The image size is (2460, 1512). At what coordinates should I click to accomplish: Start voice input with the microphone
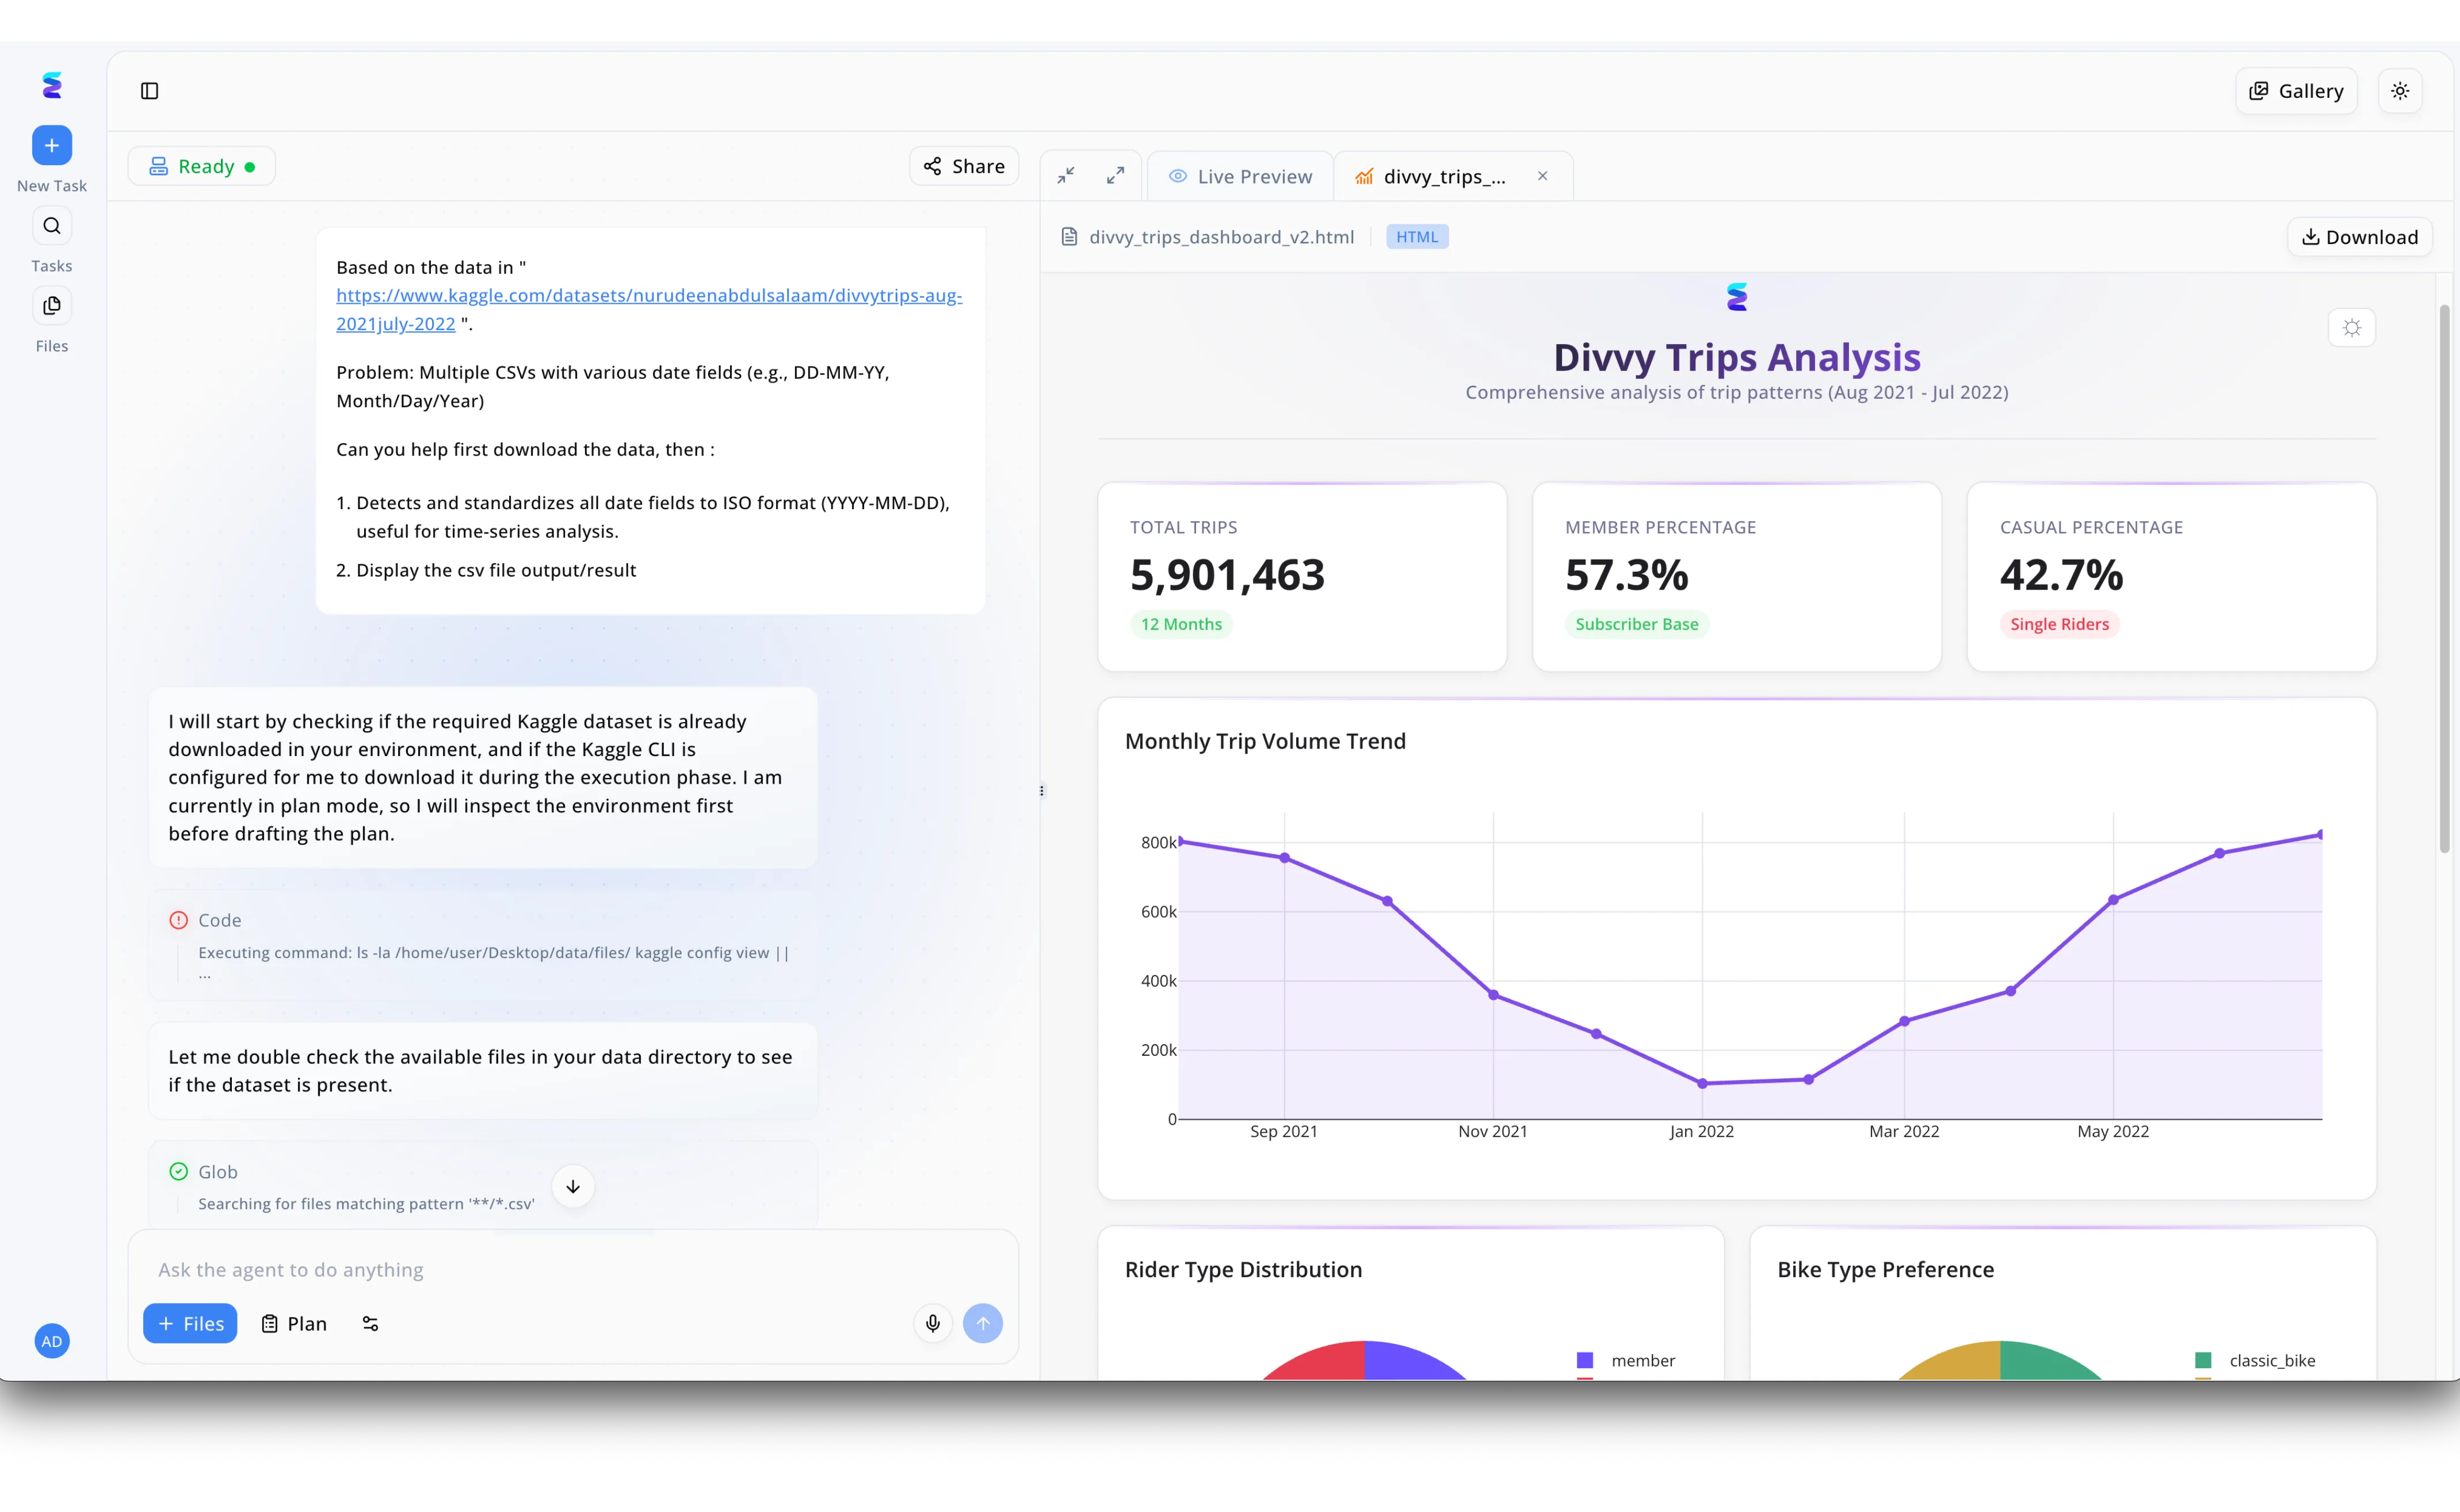tap(932, 1323)
